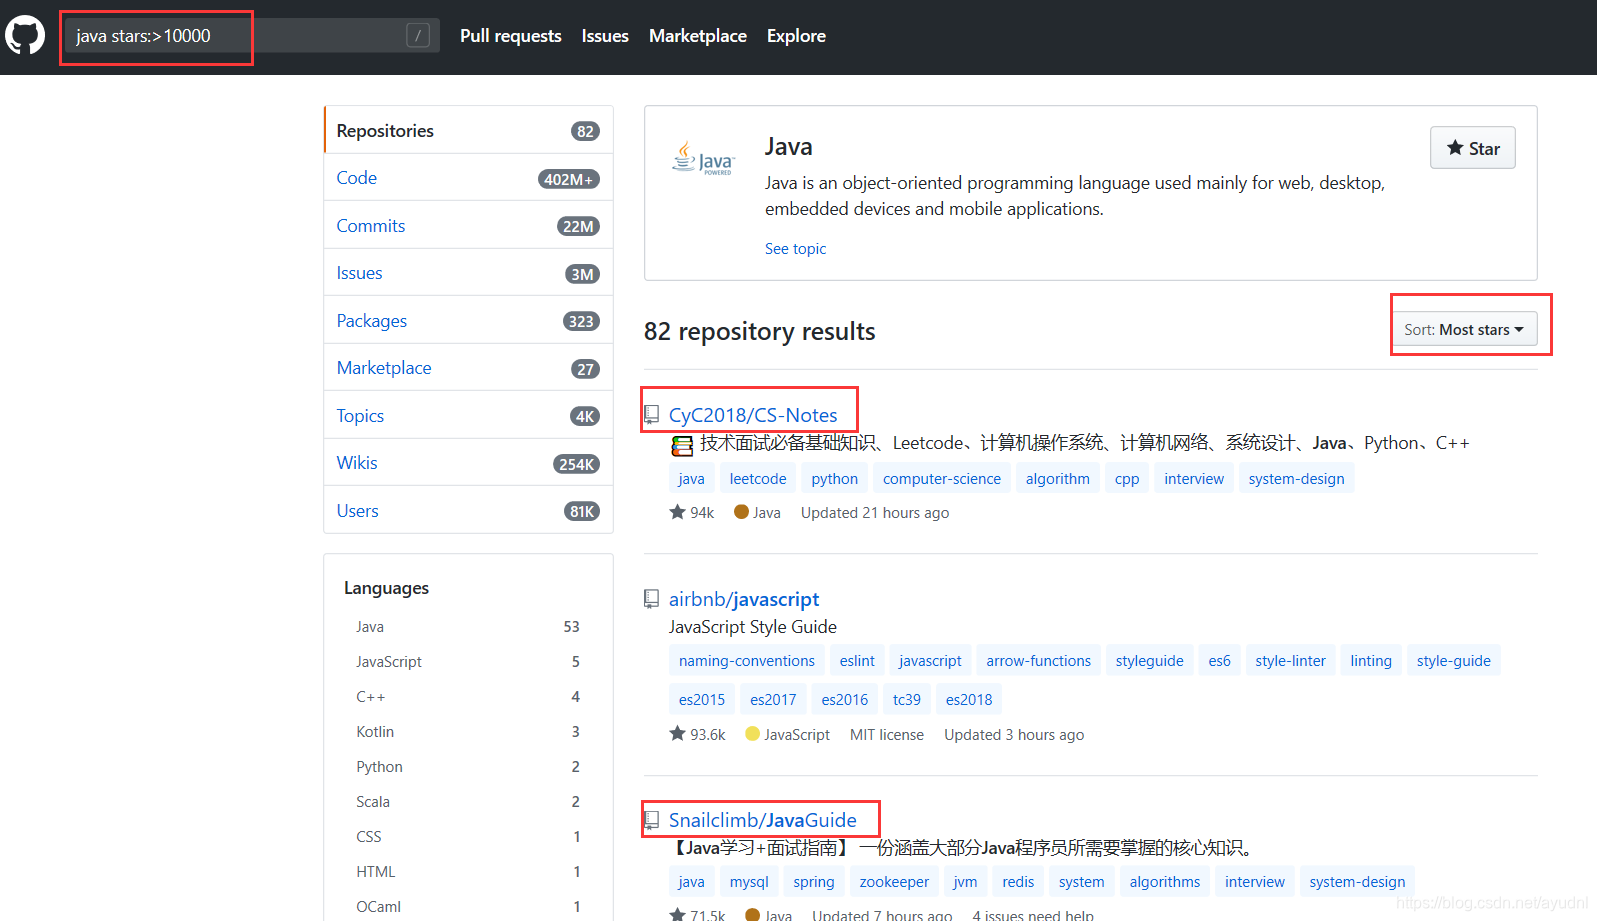1597x921 pixels.
Task: Click the es2018 topic tag
Action: [969, 700]
